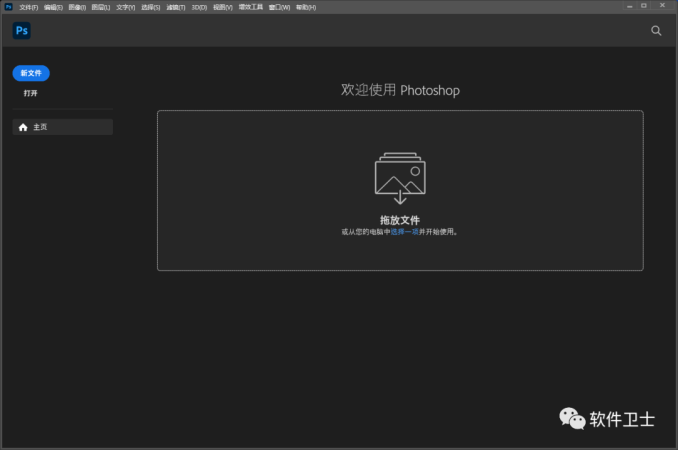Screen dimensions: 678x450
Task: Minimize the Photoshop window
Action: point(630,6)
